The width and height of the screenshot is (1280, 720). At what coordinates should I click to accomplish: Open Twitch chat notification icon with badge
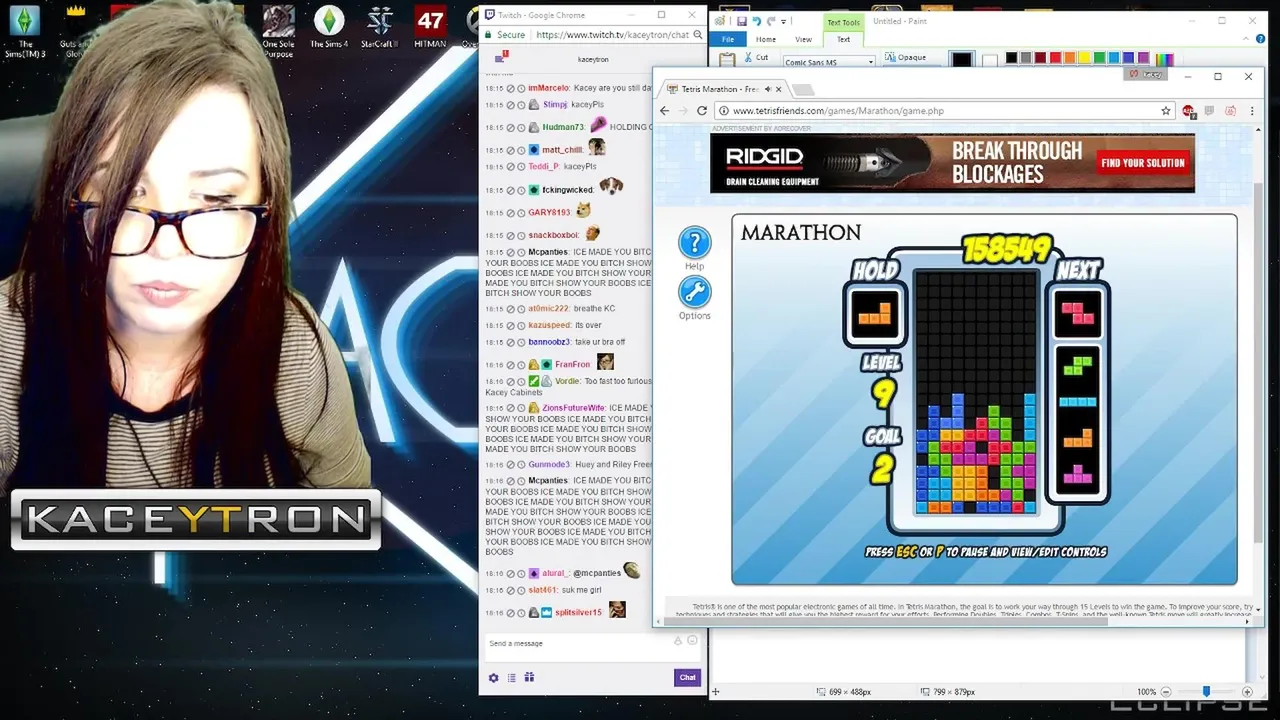point(502,58)
